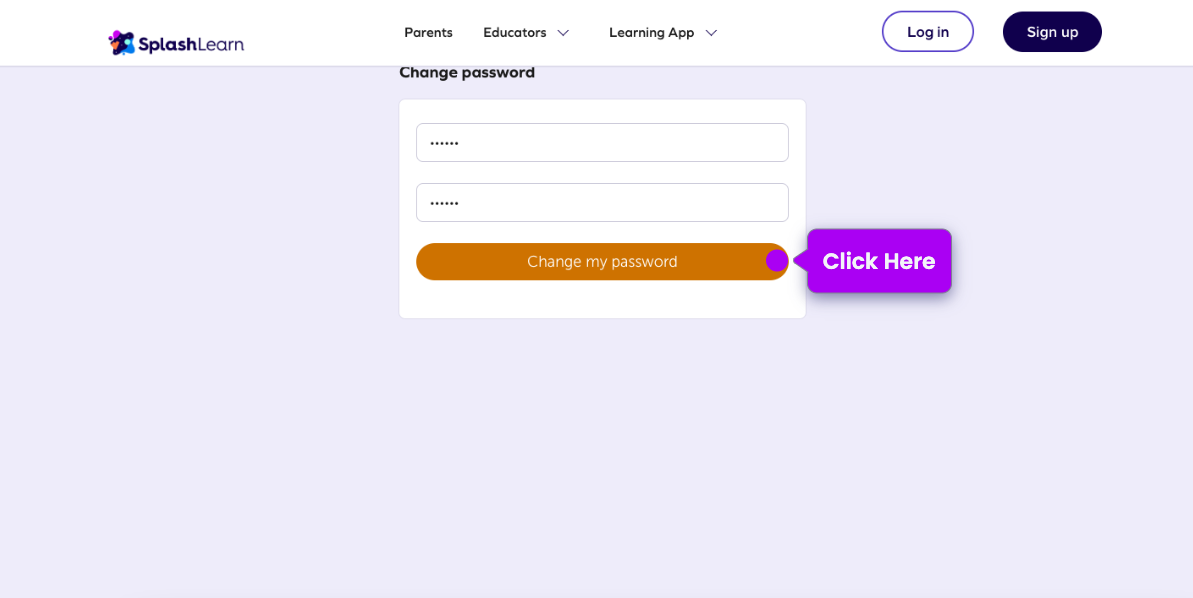1193x598 pixels.
Task: Open the Educators menu
Action: (x=514, y=32)
